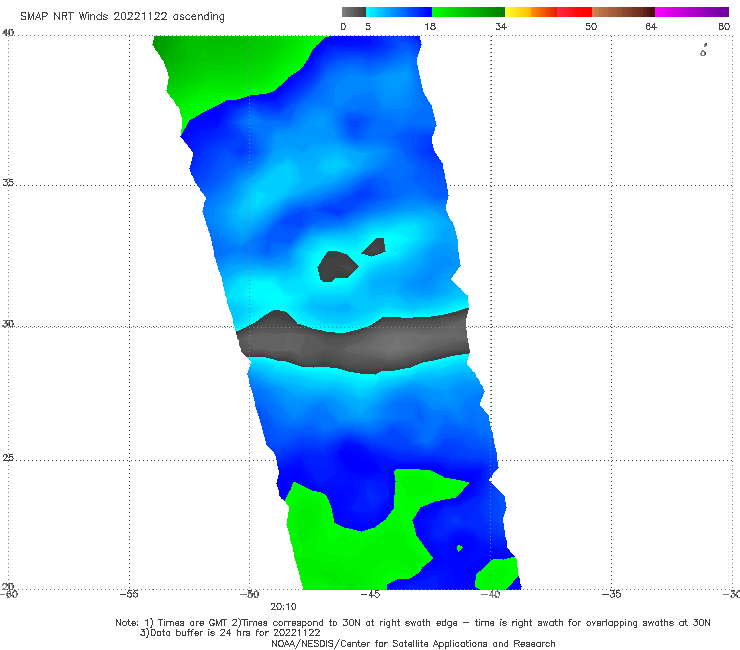This screenshot has height=650, width=740.
Task: Click the longitude '-35' axis label
Action: click(x=612, y=594)
